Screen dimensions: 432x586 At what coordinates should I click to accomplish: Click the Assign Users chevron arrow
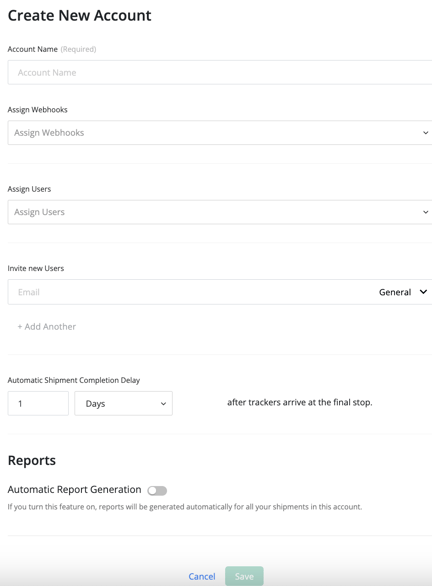tap(425, 212)
